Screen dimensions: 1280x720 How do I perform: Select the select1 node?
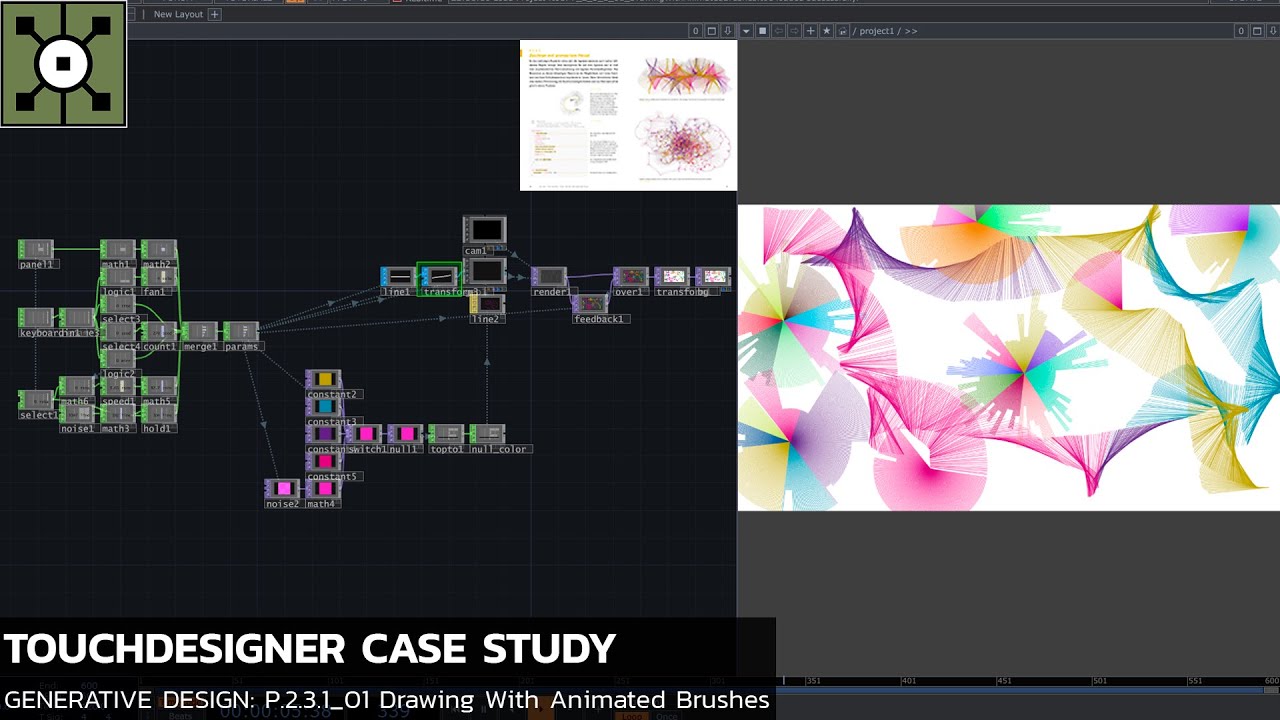36,400
